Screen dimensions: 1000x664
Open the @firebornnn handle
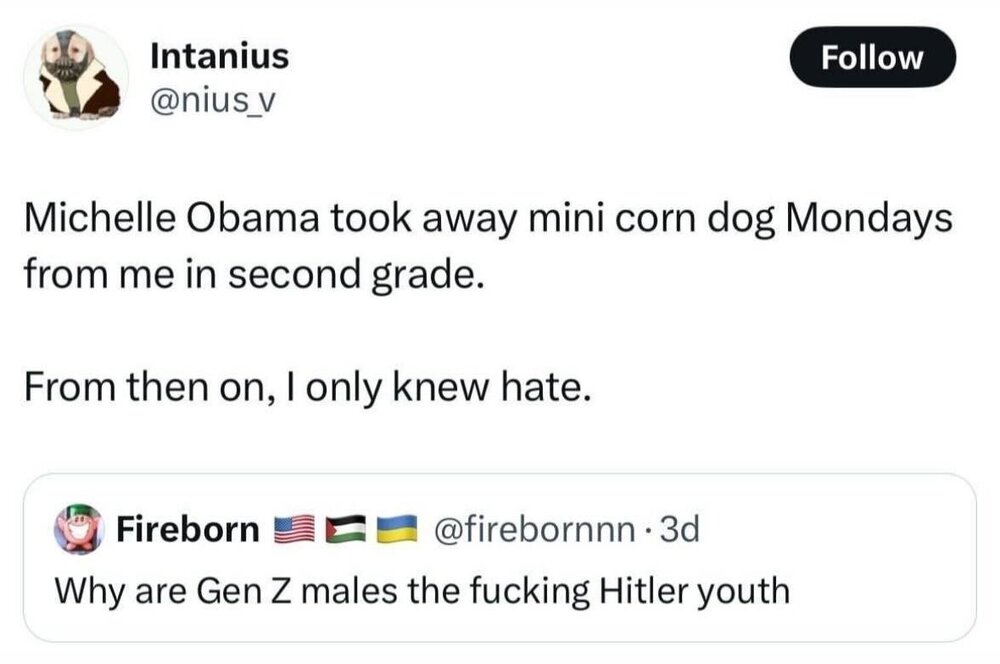[x=532, y=529]
